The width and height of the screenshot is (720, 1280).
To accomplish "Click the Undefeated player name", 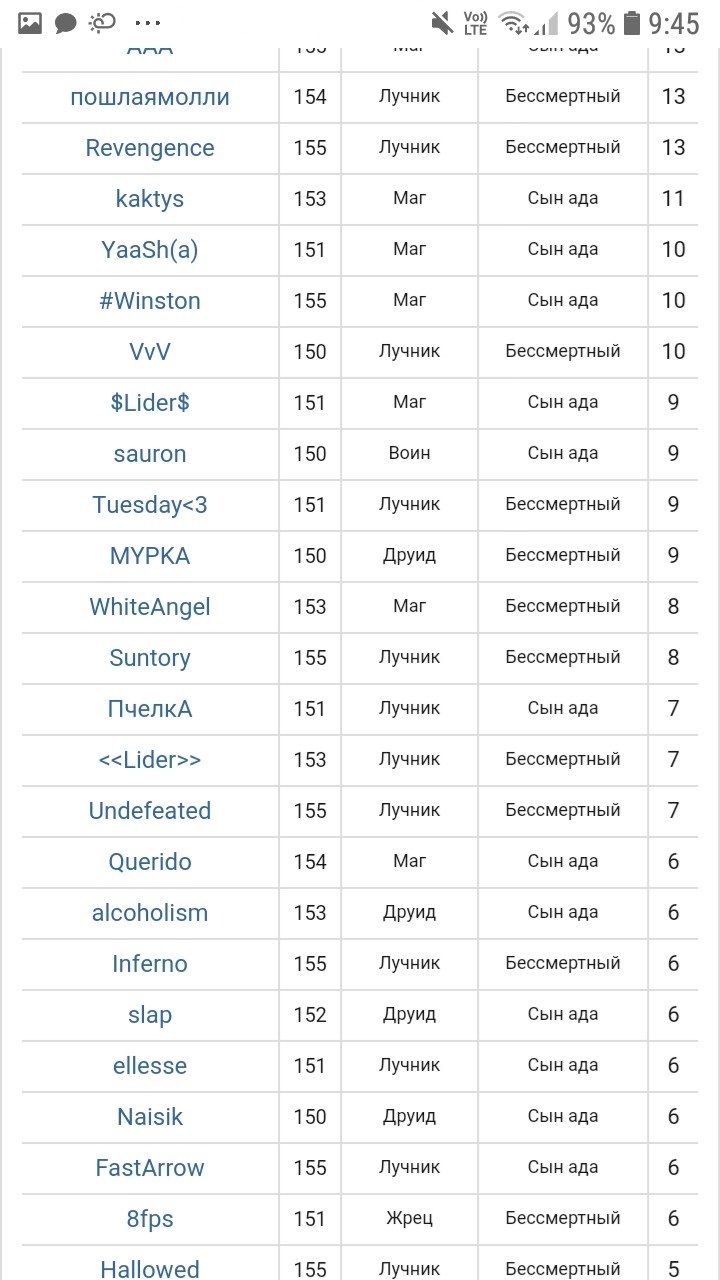I will 150,811.
